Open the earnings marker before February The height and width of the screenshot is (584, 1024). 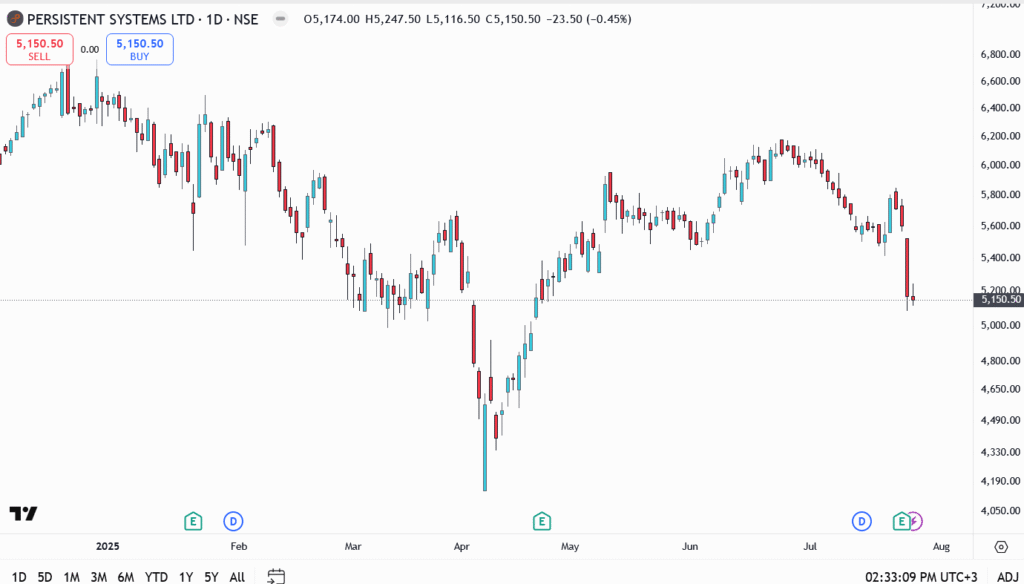click(x=193, y=521)
